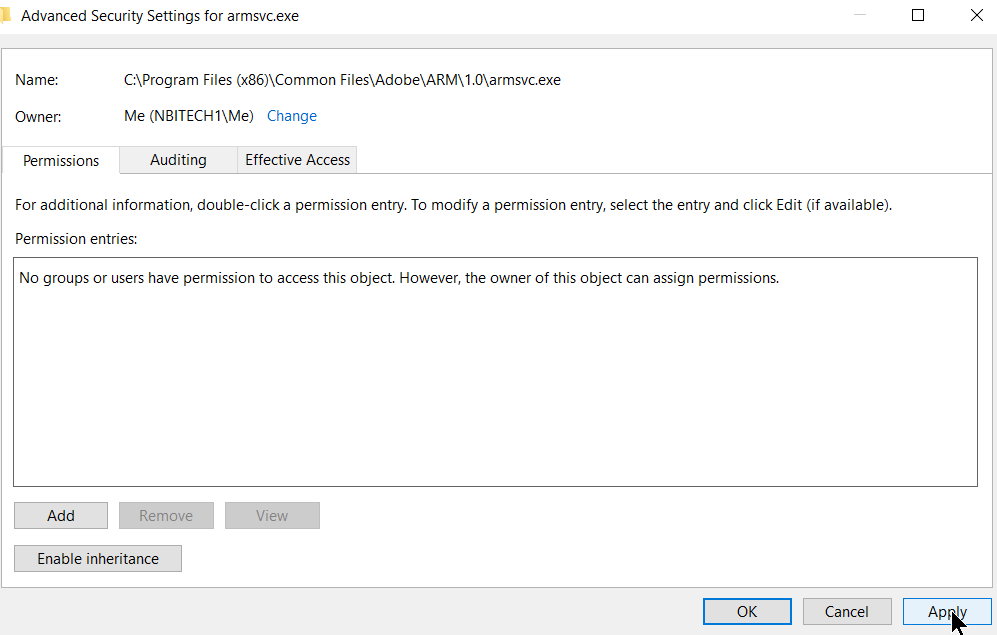Switch to the Effective Access tab
997x635 pixels.
296,160
